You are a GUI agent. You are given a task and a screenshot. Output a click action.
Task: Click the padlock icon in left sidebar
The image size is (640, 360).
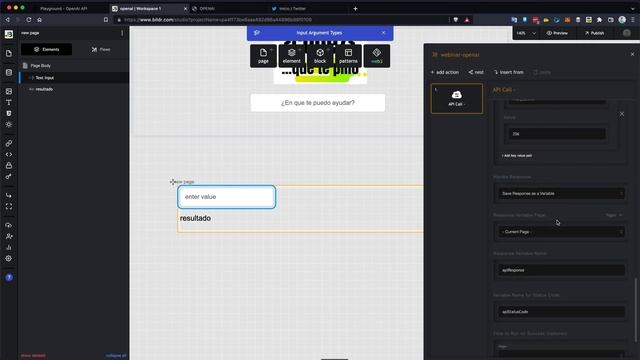(9, 165)
